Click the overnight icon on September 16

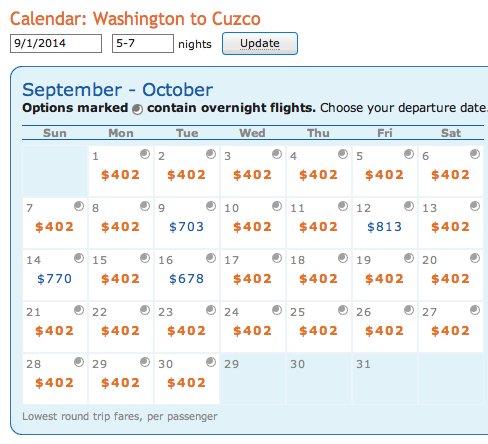pos(211,258)
